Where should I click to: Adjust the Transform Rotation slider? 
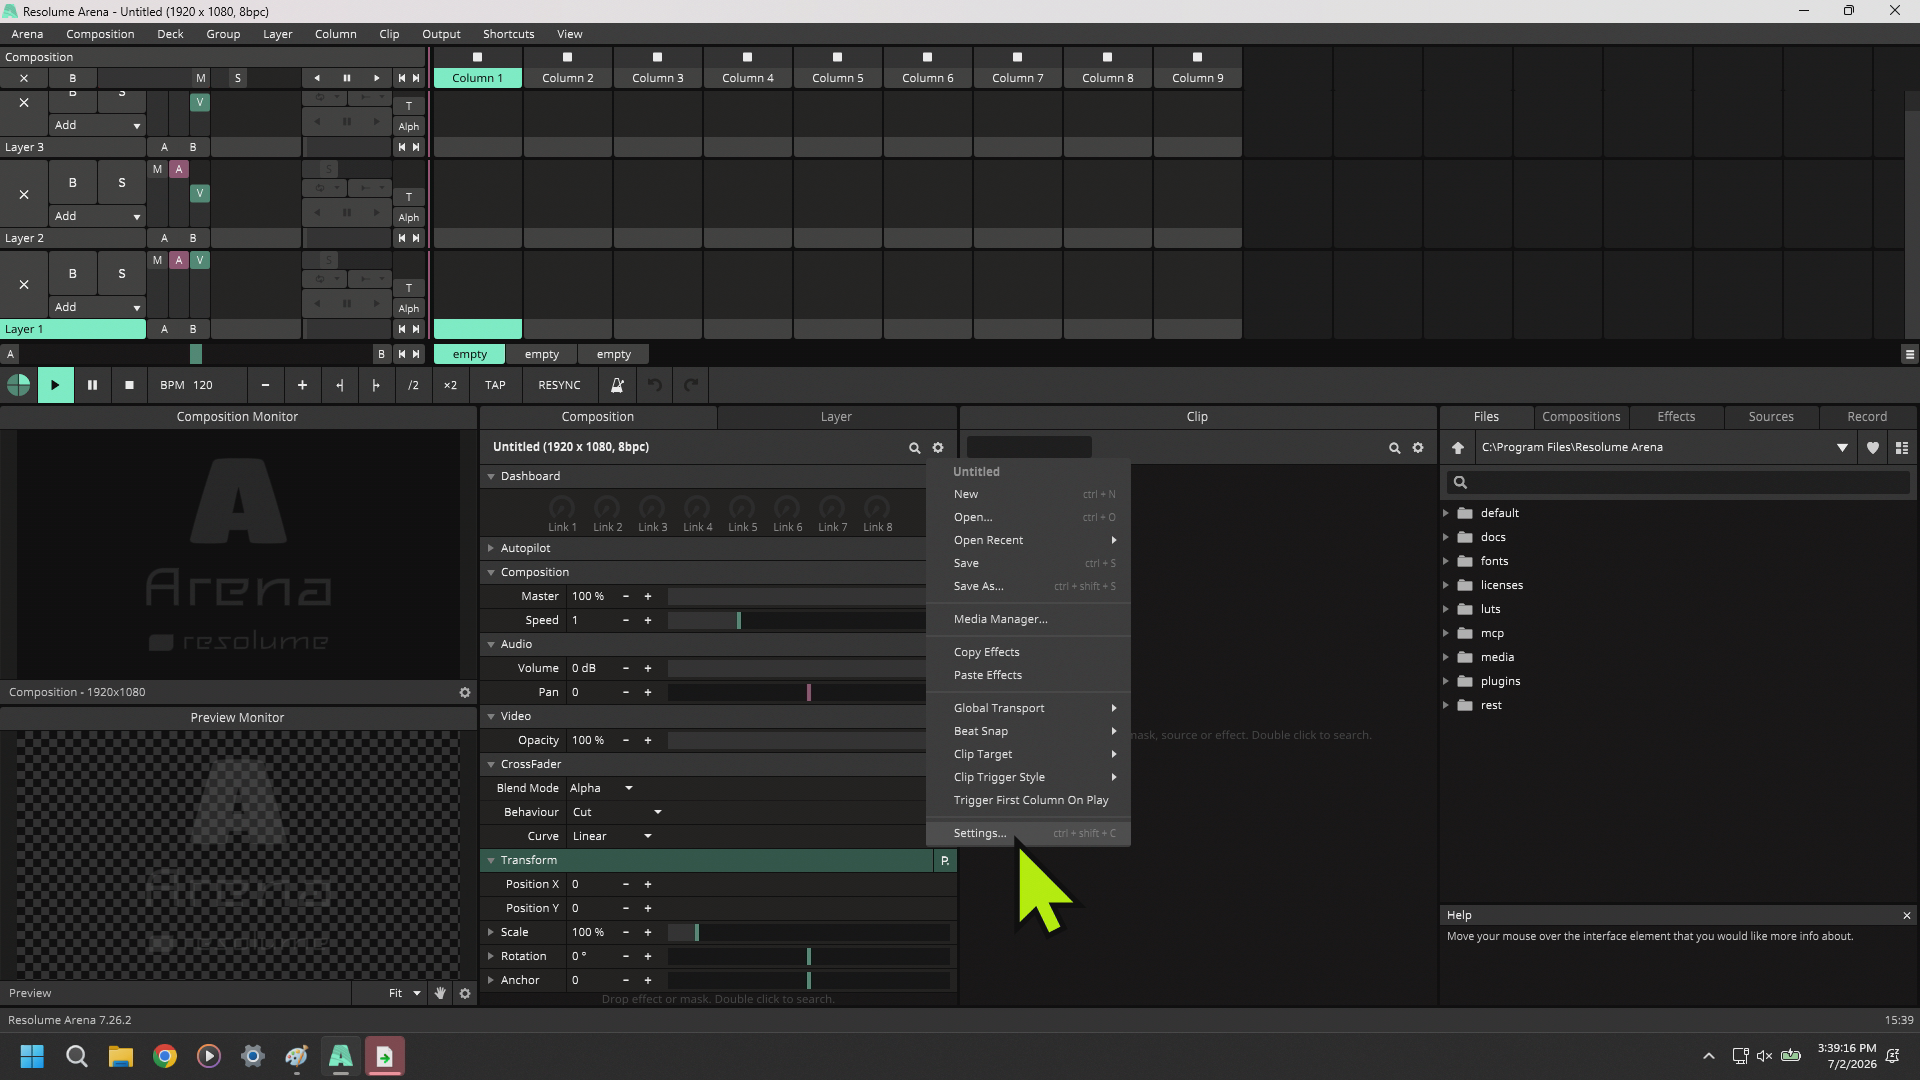tap(808, 956)
